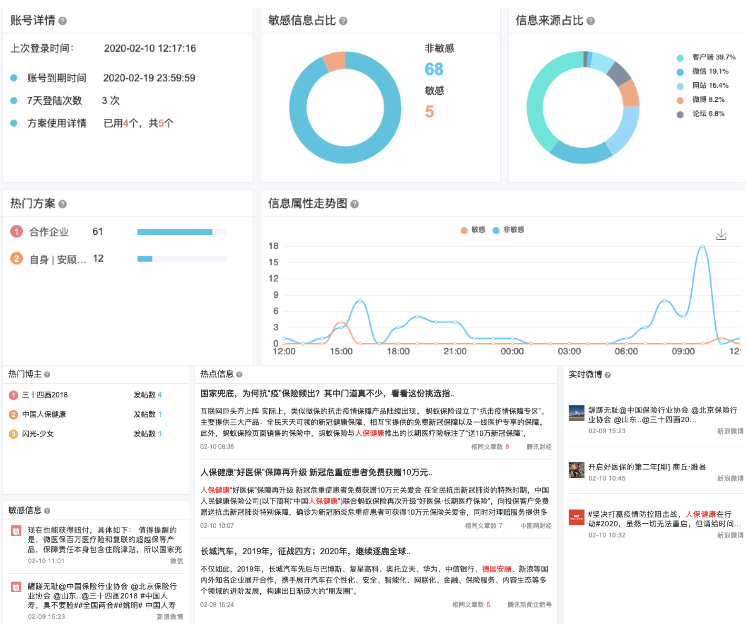The height and width of the screenshot is (636, 749).
Task: Click help icon beside 账号详情 title
Action: [63, 20]
